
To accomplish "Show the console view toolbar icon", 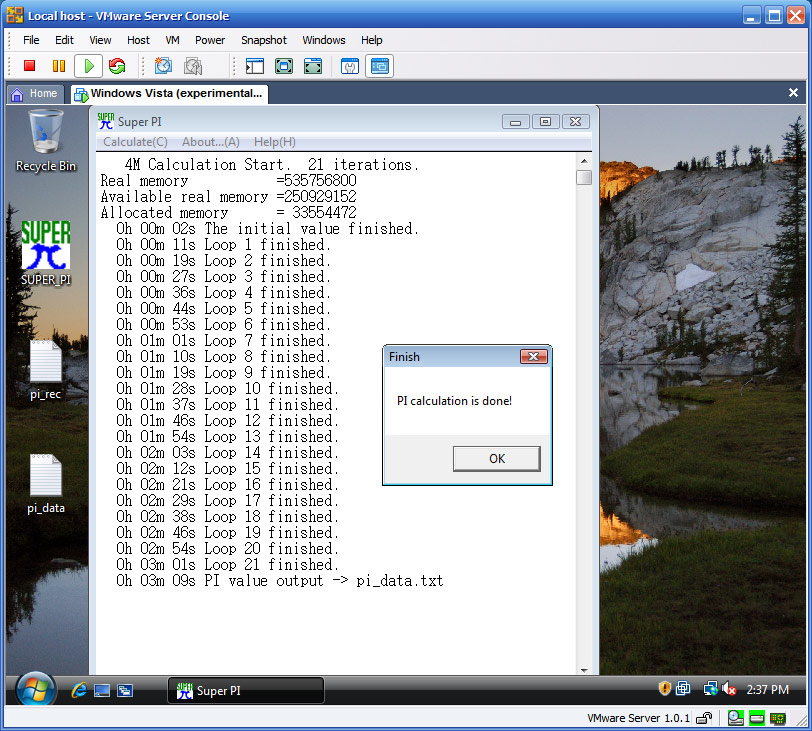I will click(x=380, y=66).
